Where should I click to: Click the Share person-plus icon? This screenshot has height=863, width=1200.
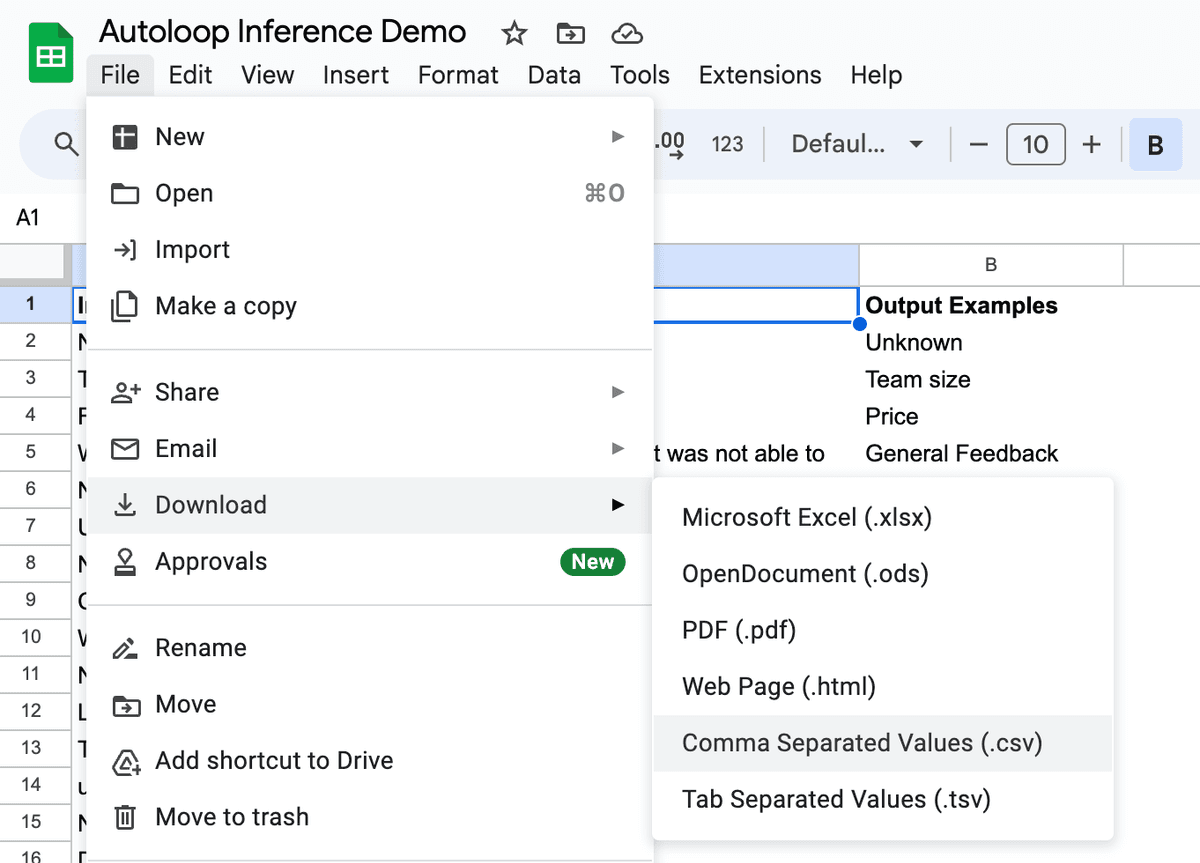125,392
